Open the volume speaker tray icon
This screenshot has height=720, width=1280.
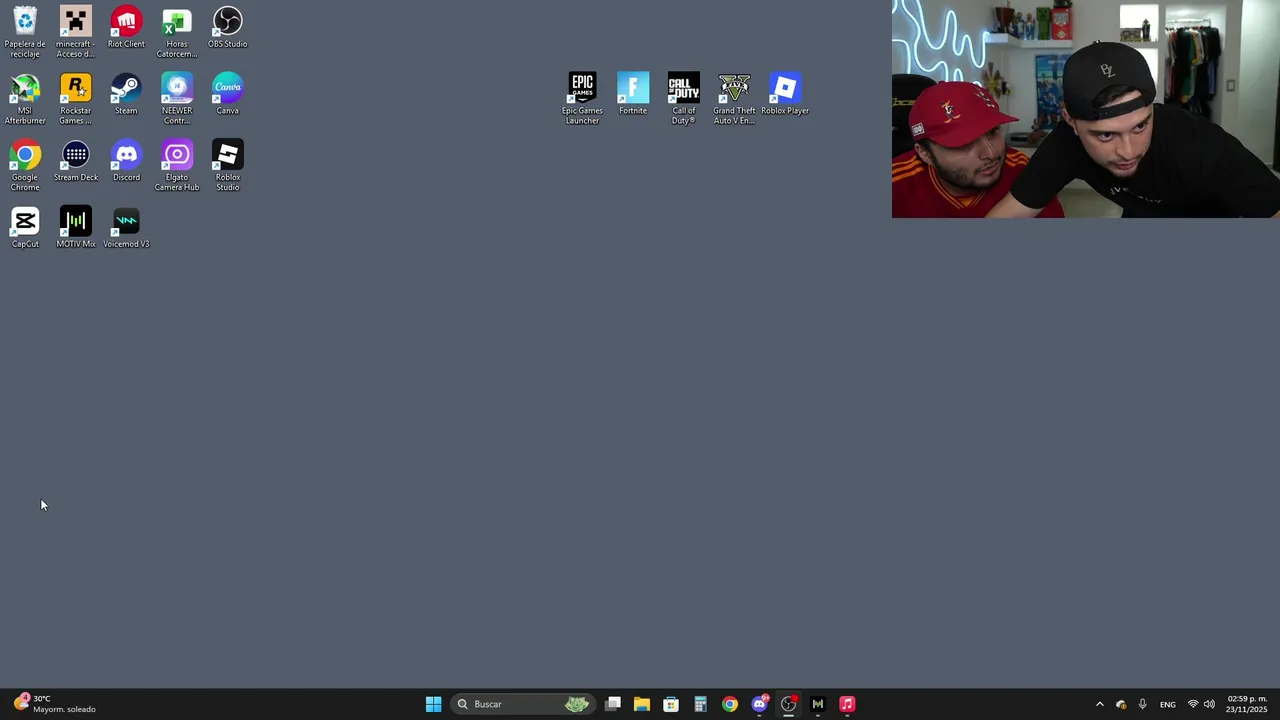[x=1209, y=704]
